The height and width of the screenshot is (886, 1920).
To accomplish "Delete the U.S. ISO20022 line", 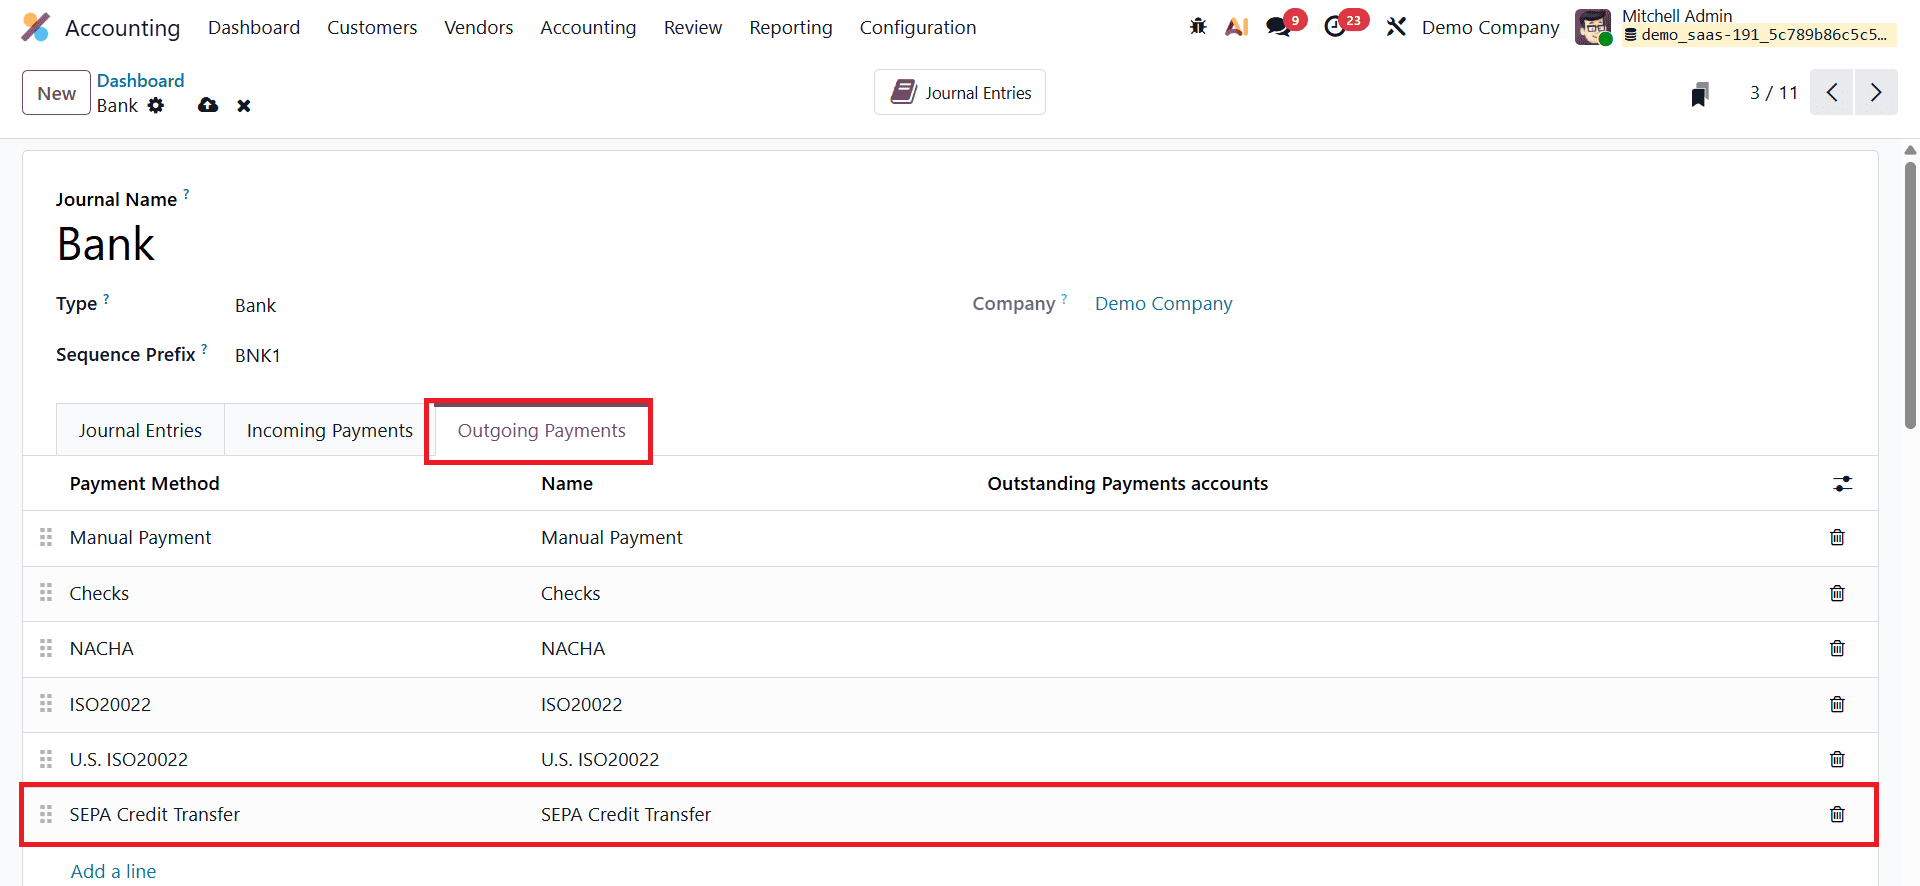I will coord(1837,760).
